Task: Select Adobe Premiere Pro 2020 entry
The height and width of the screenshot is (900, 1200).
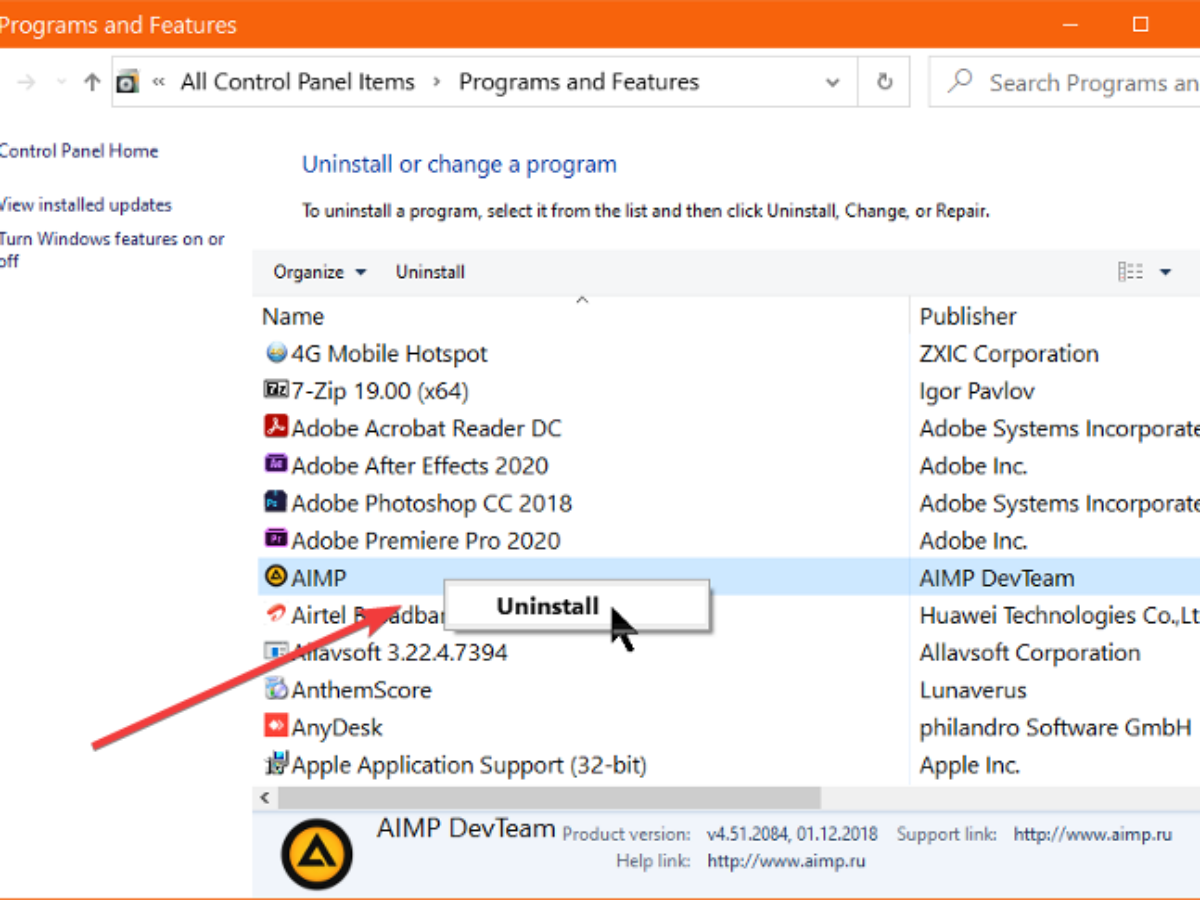Action: [727, 540]
